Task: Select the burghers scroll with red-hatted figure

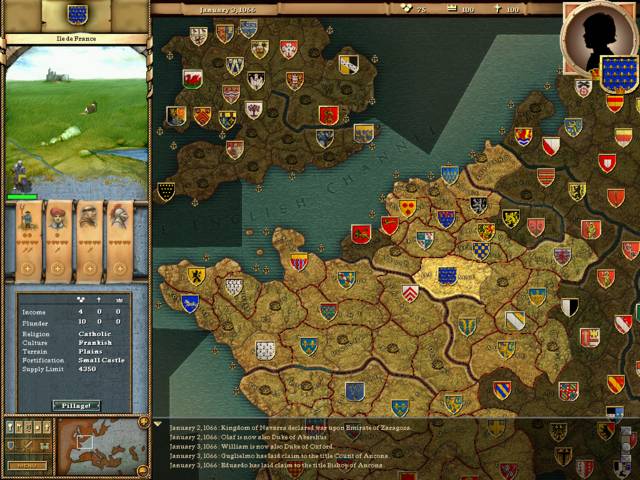Action: tap(58, 242)
